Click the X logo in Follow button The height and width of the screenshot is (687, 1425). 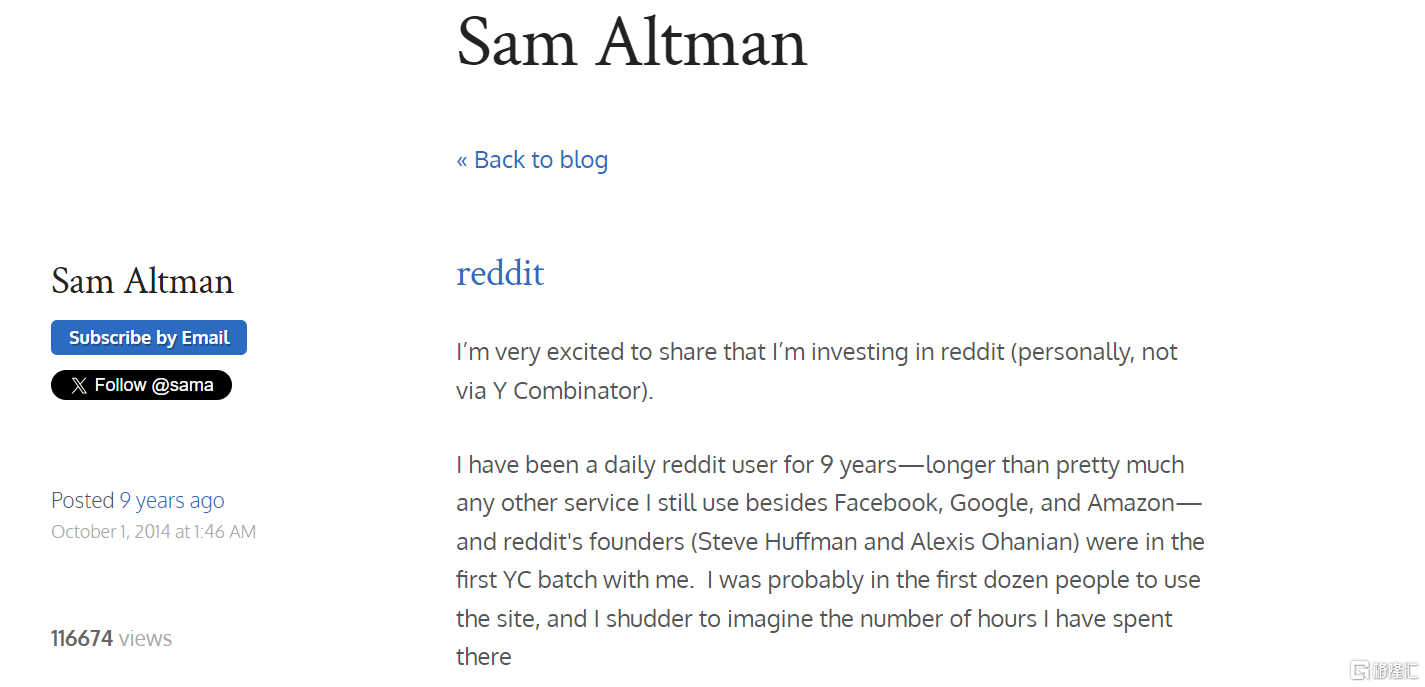pyautogui.click(x=79, y=386)
